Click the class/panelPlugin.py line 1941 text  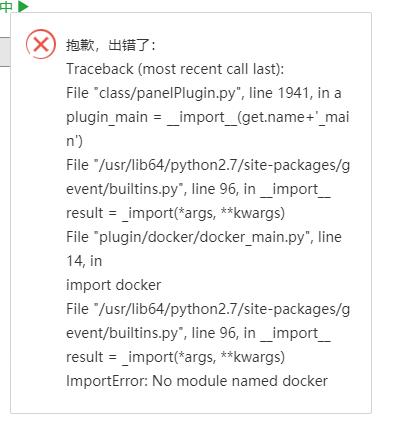(x=204, y=93)
